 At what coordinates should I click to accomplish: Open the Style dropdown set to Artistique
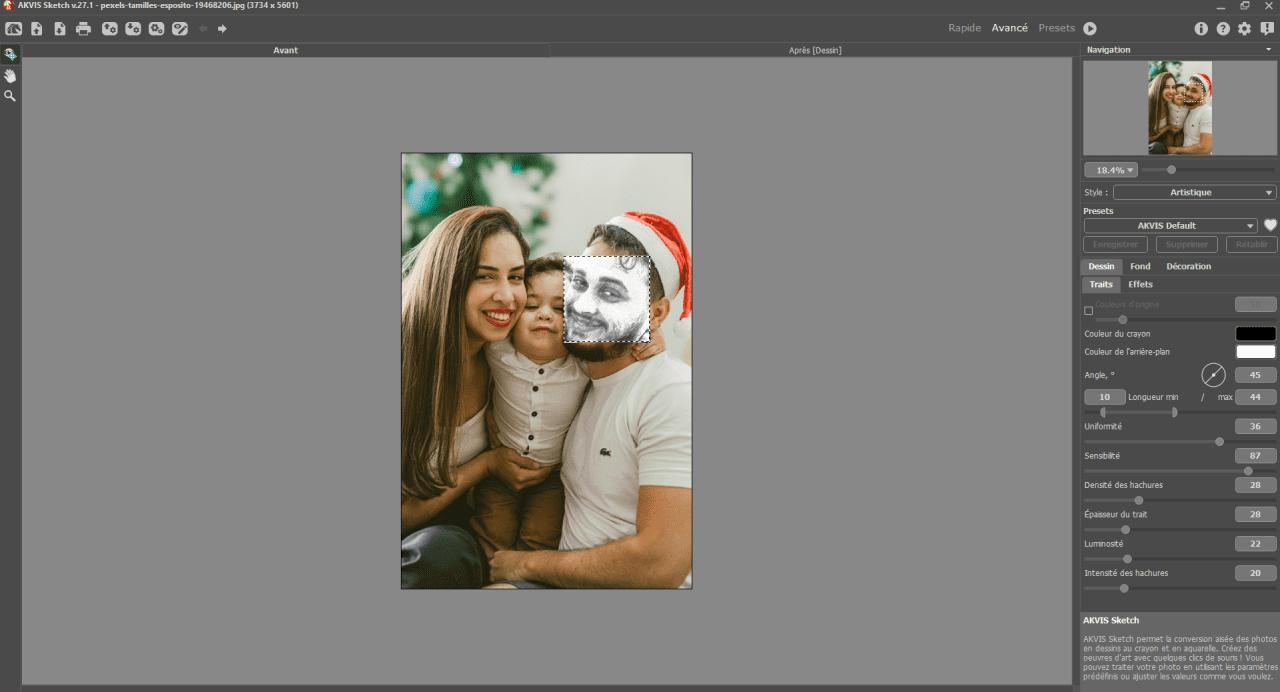[1195, 192]
